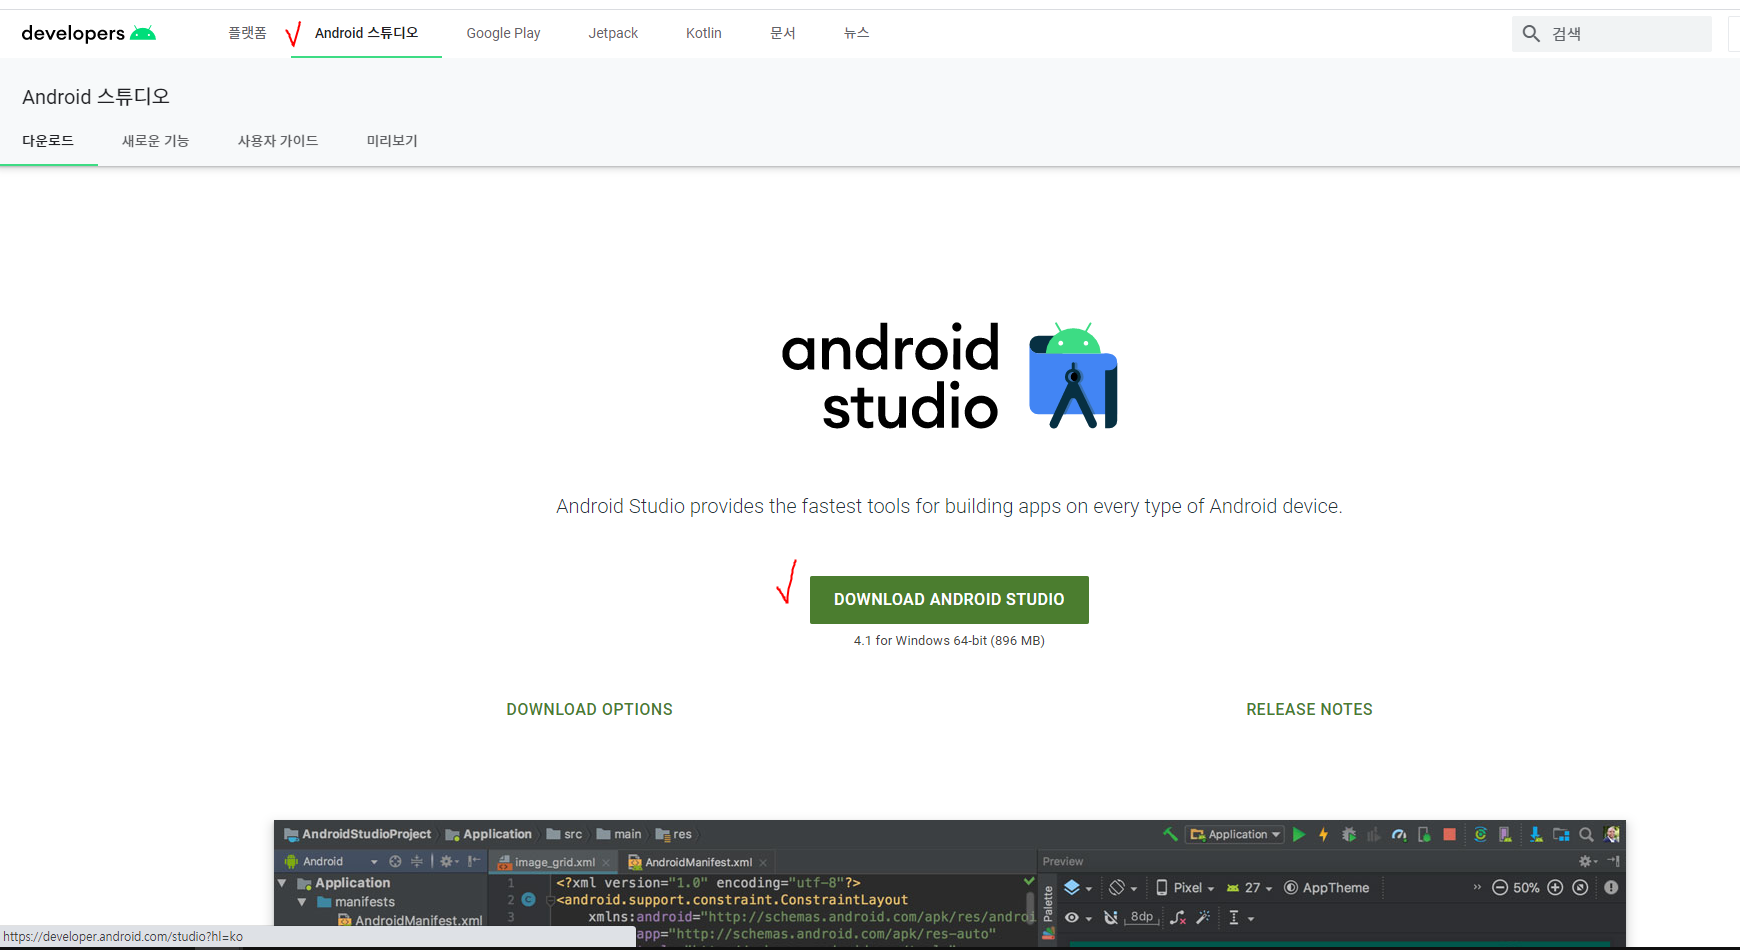1740x950 pixels.
Task: Click the scroll-from-source target icon in project panel
Action: pos(395,861)
